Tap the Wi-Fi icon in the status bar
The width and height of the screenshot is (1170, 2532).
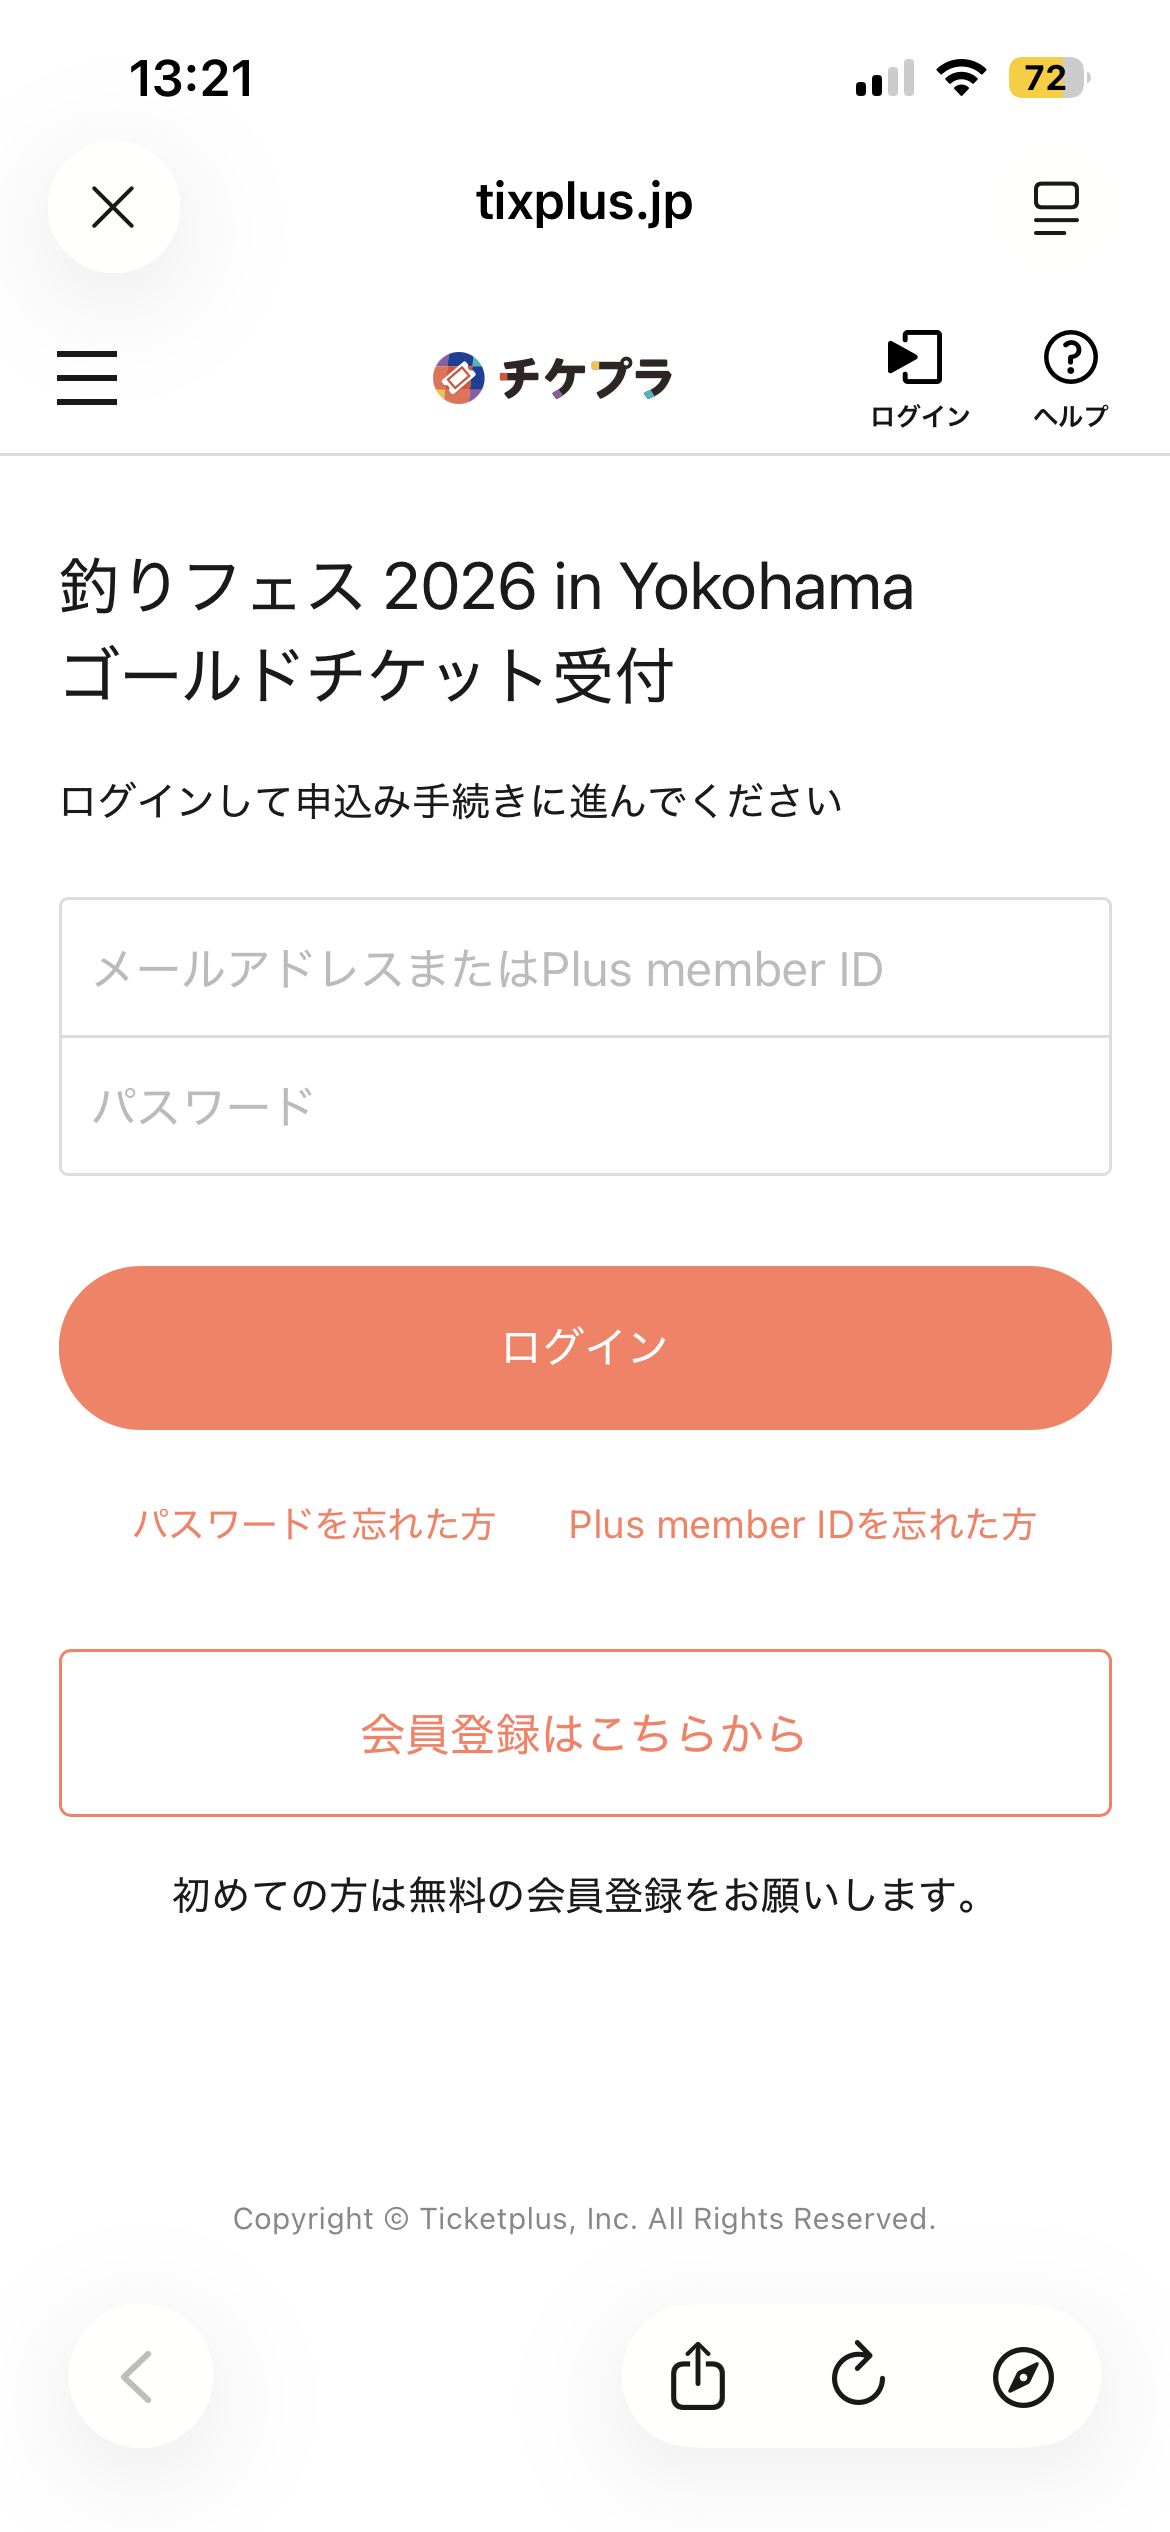[961, 78]
